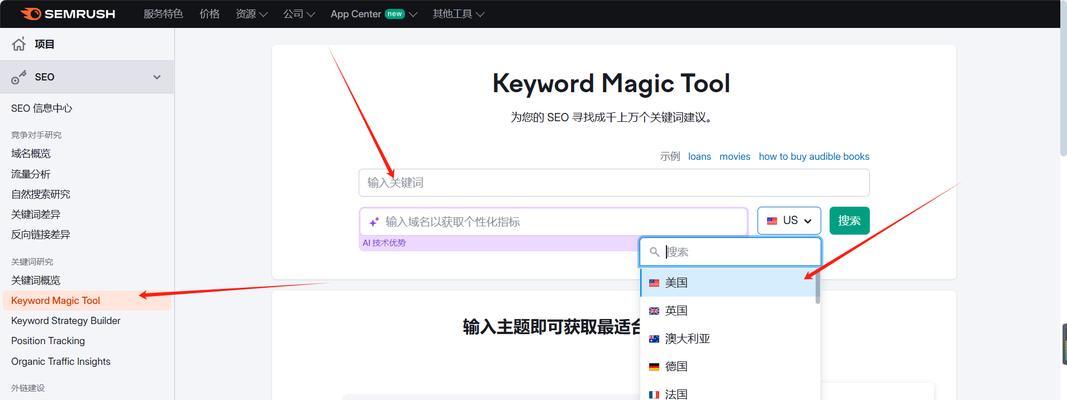The image size is (1067, 400).
Task: Click the magnifier icon in country search box
Action: click(655, 252)
